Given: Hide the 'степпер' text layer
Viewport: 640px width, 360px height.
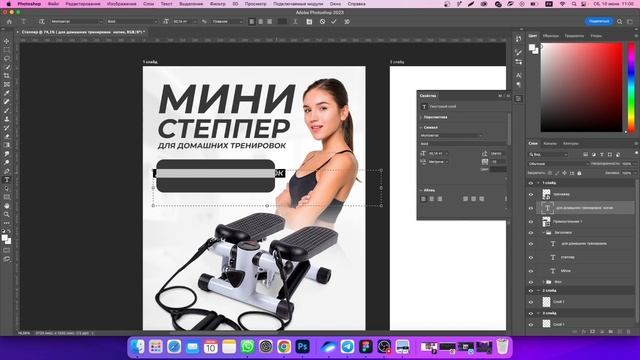Looking at the screenshot, I should point(531,258).
